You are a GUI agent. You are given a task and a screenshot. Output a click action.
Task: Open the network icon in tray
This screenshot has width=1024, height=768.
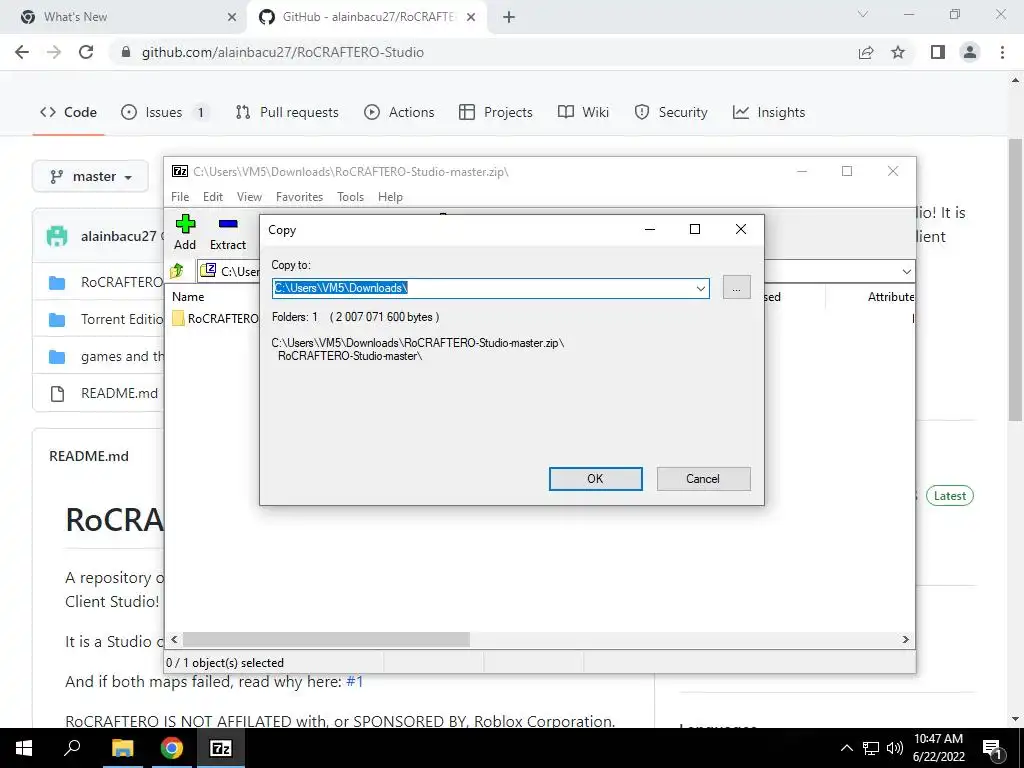871,748
